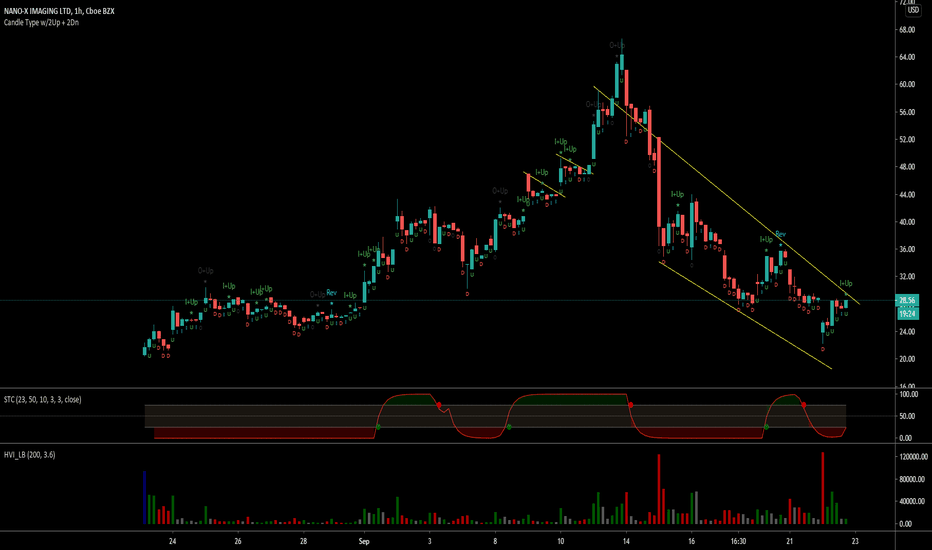Click date 14 on the time axis
Image resolution: width=932 pixels, height=550 pixels.
pyautogui.click(x=626, y=542)
